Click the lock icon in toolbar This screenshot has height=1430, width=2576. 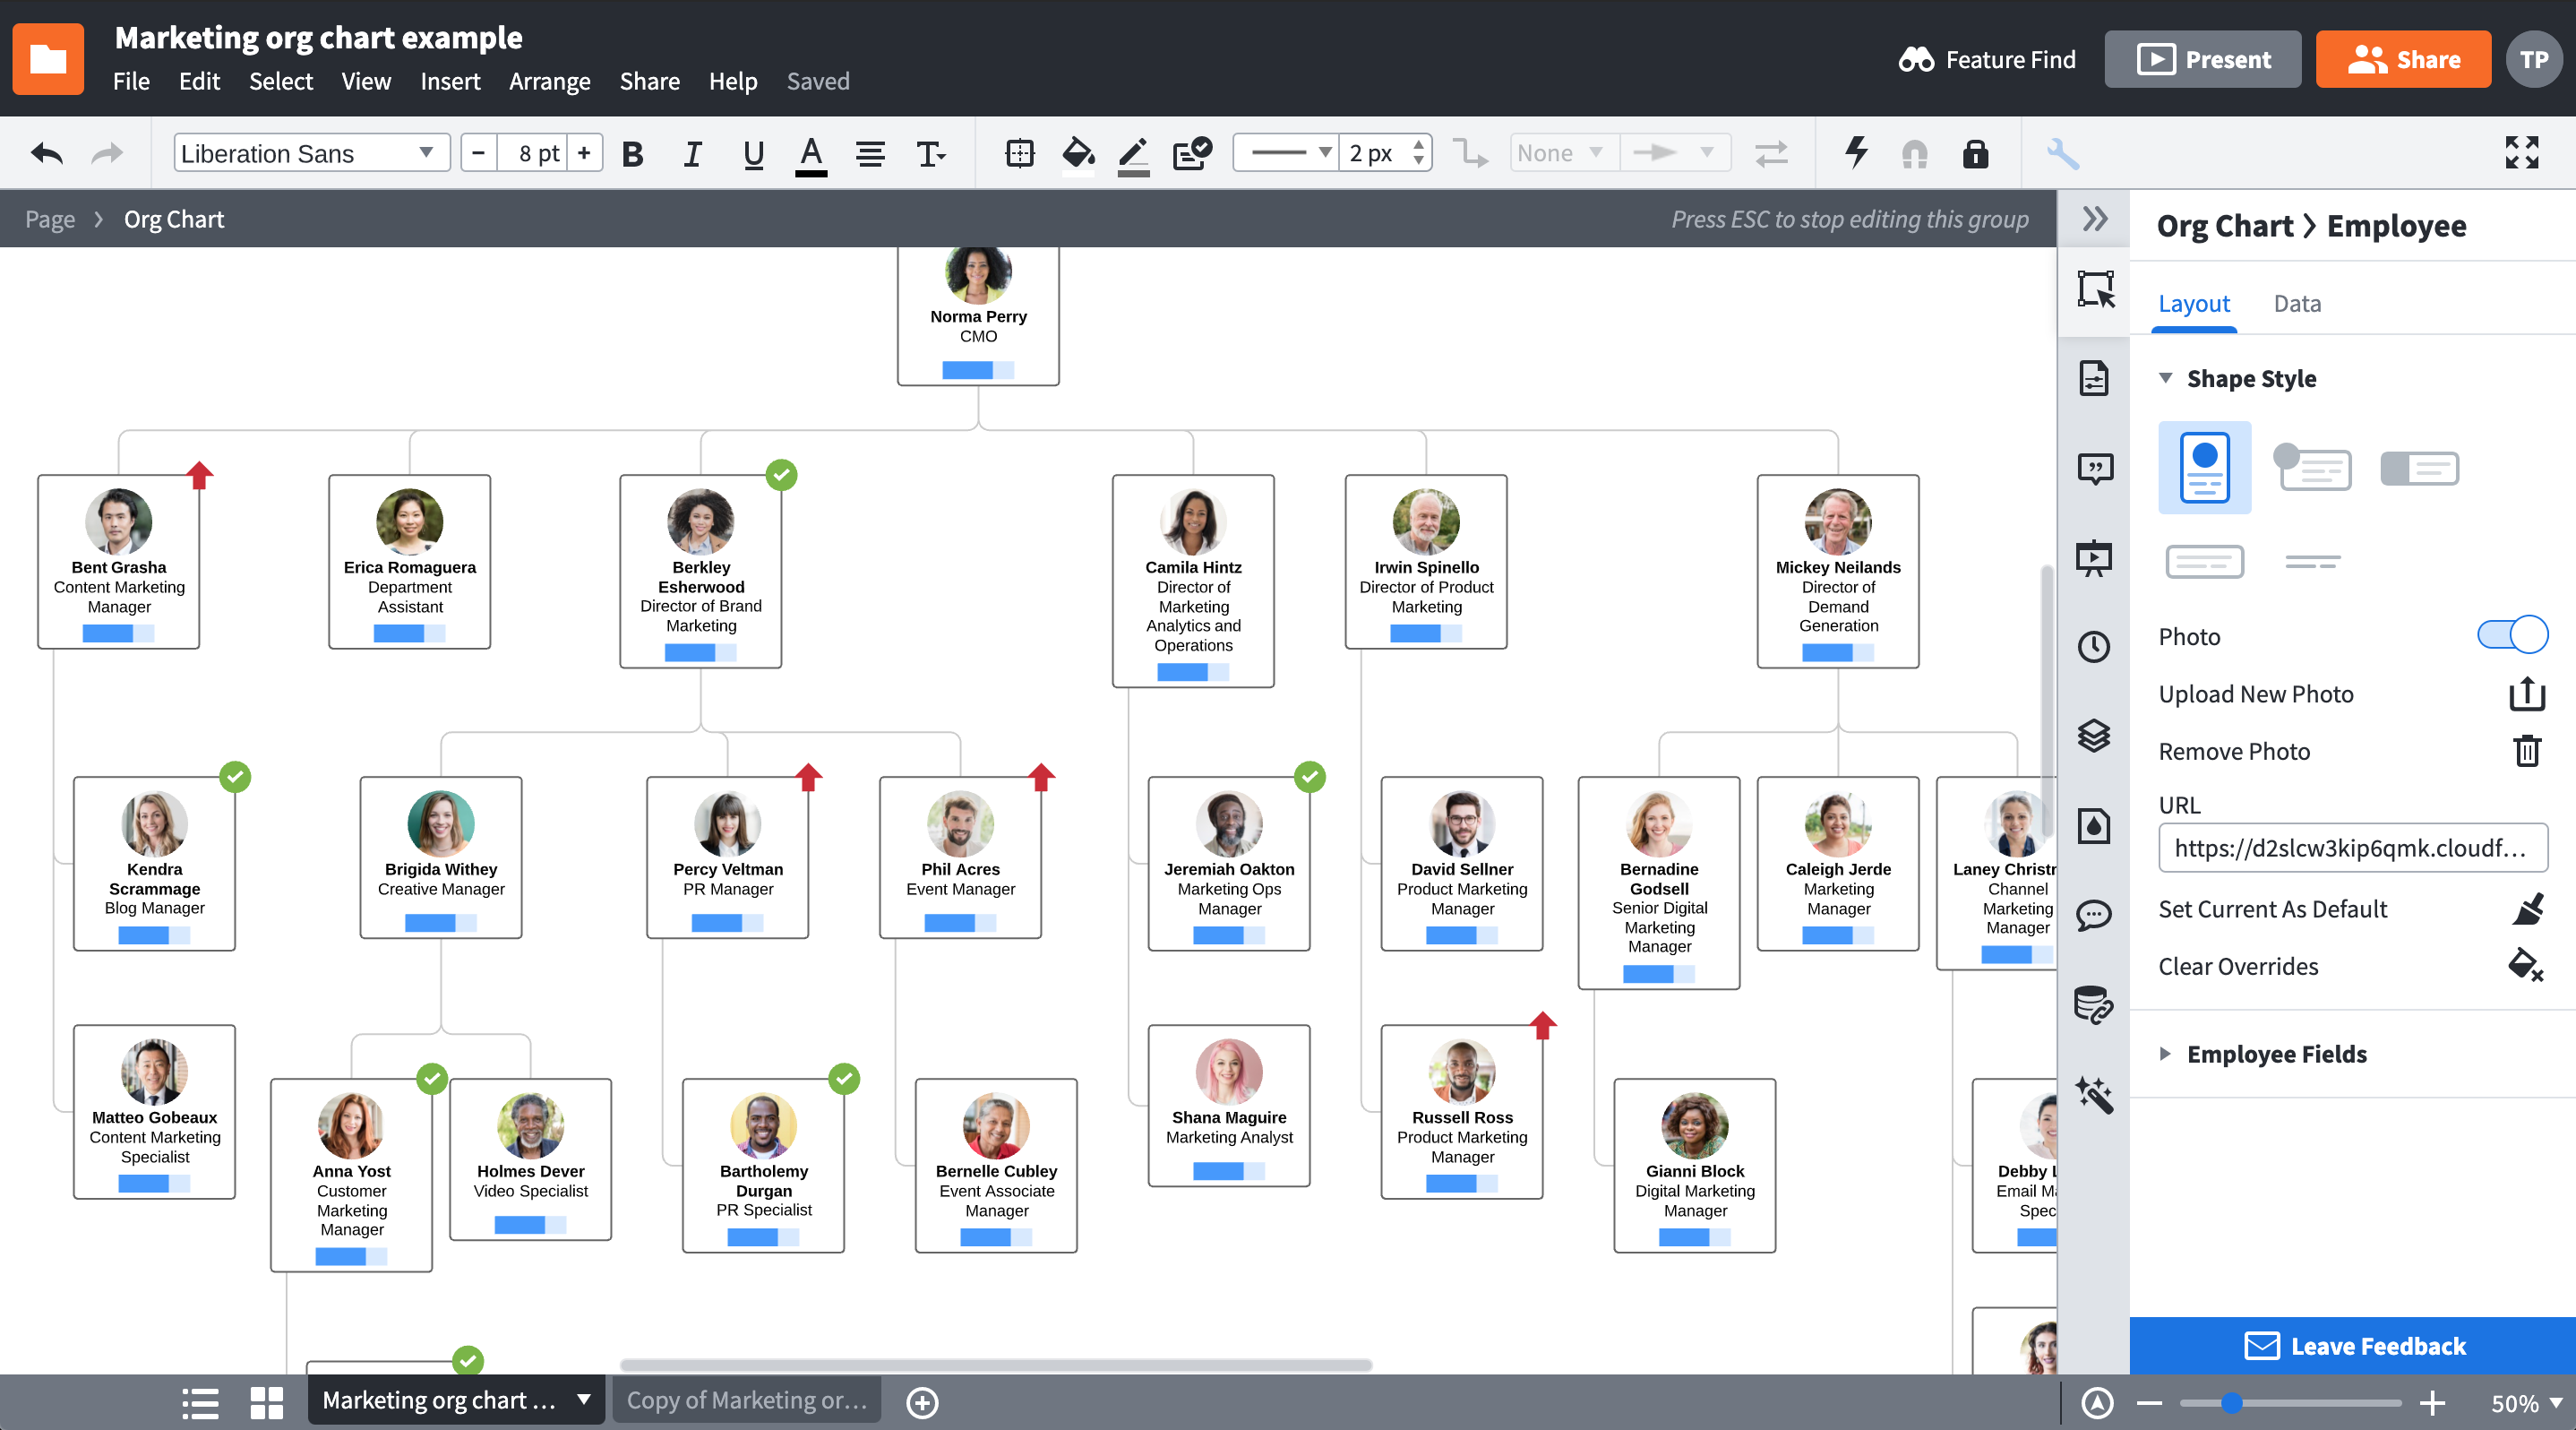tap(1975, 153)
